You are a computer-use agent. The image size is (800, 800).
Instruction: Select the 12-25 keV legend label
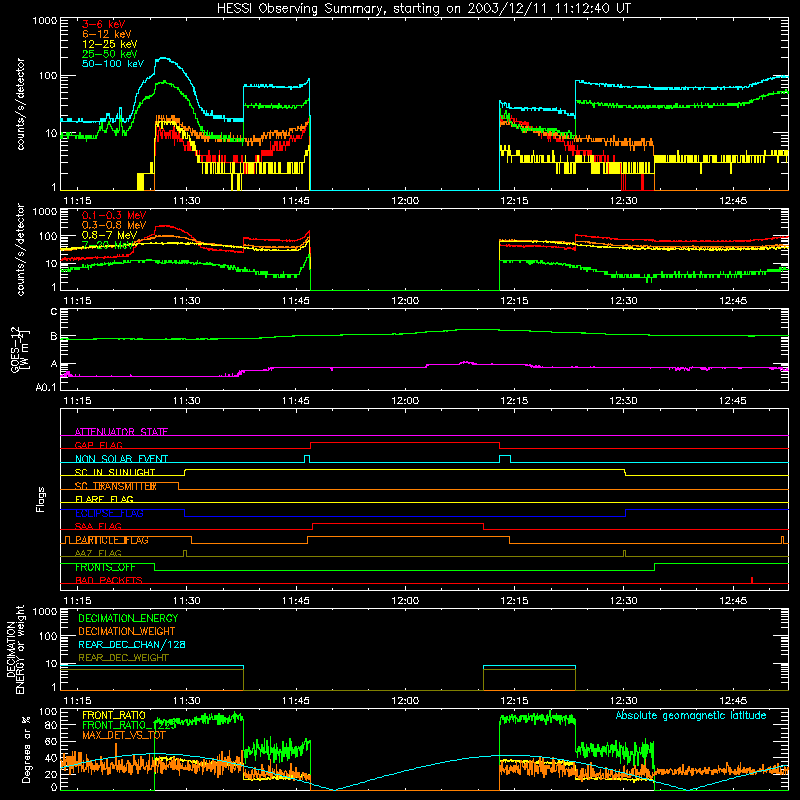[110, 44]
